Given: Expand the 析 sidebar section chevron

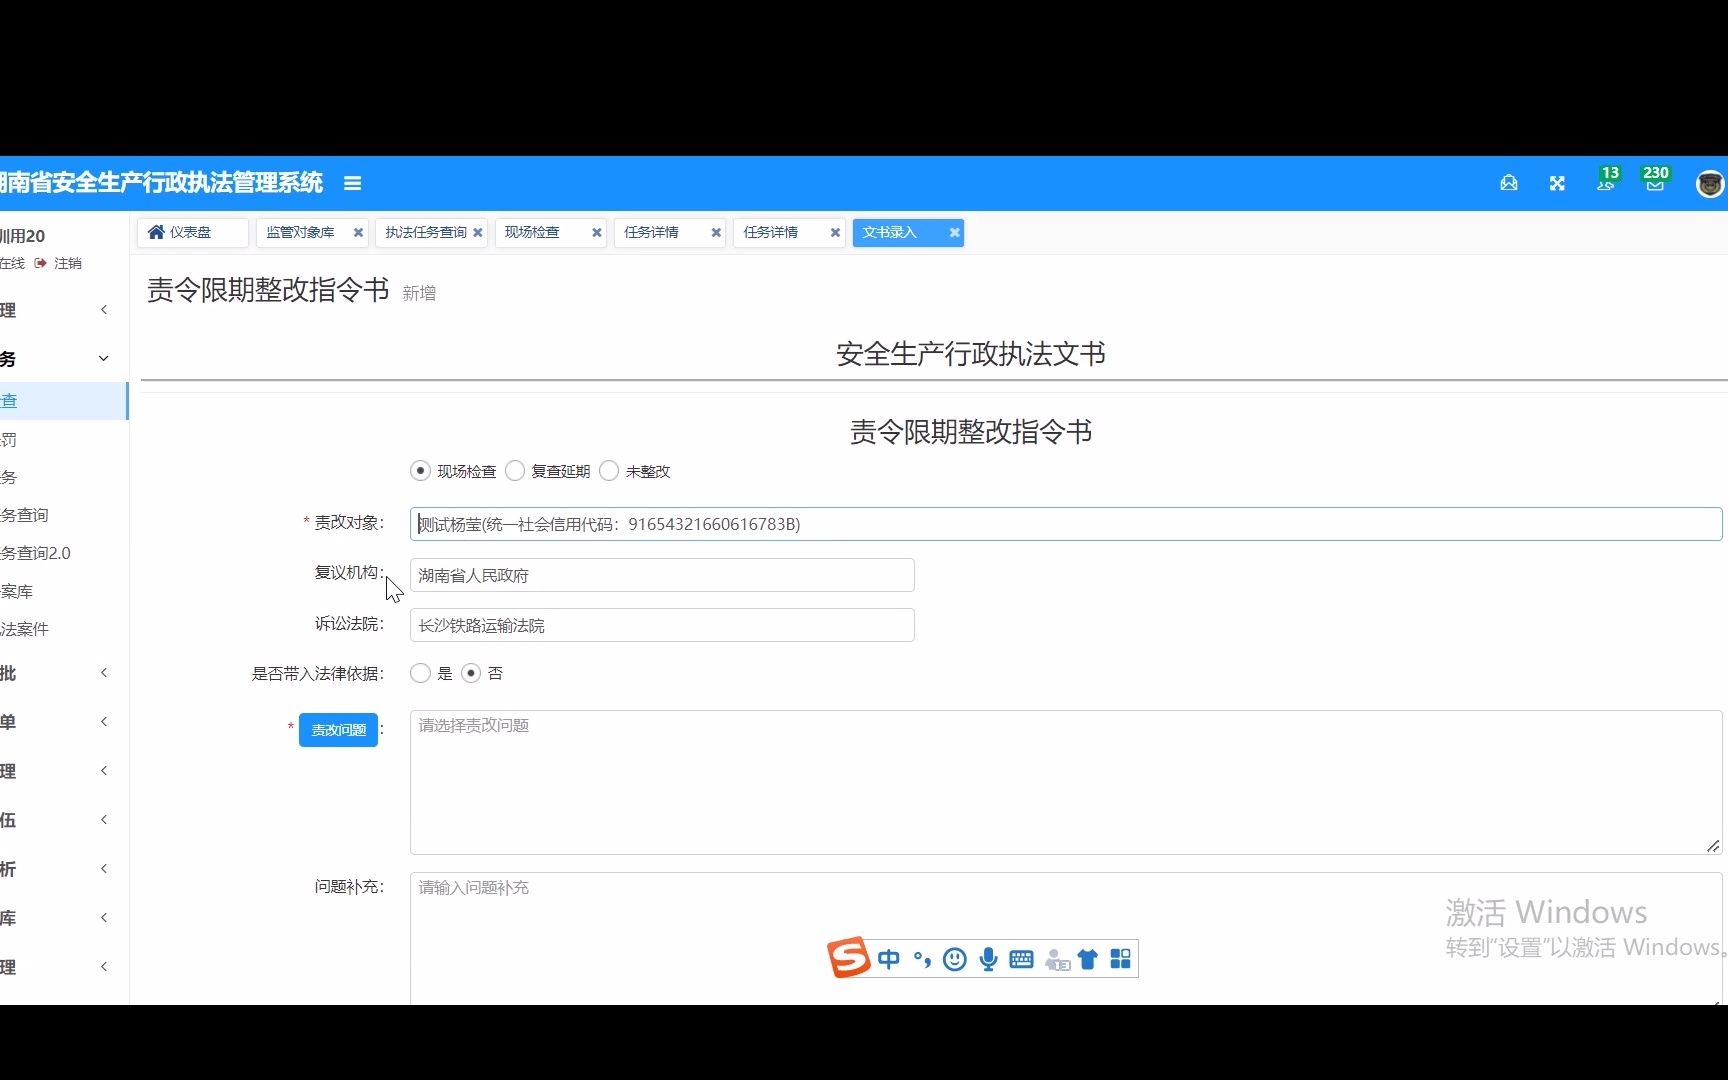Looking at the screenshot, I should click(104, 869).
